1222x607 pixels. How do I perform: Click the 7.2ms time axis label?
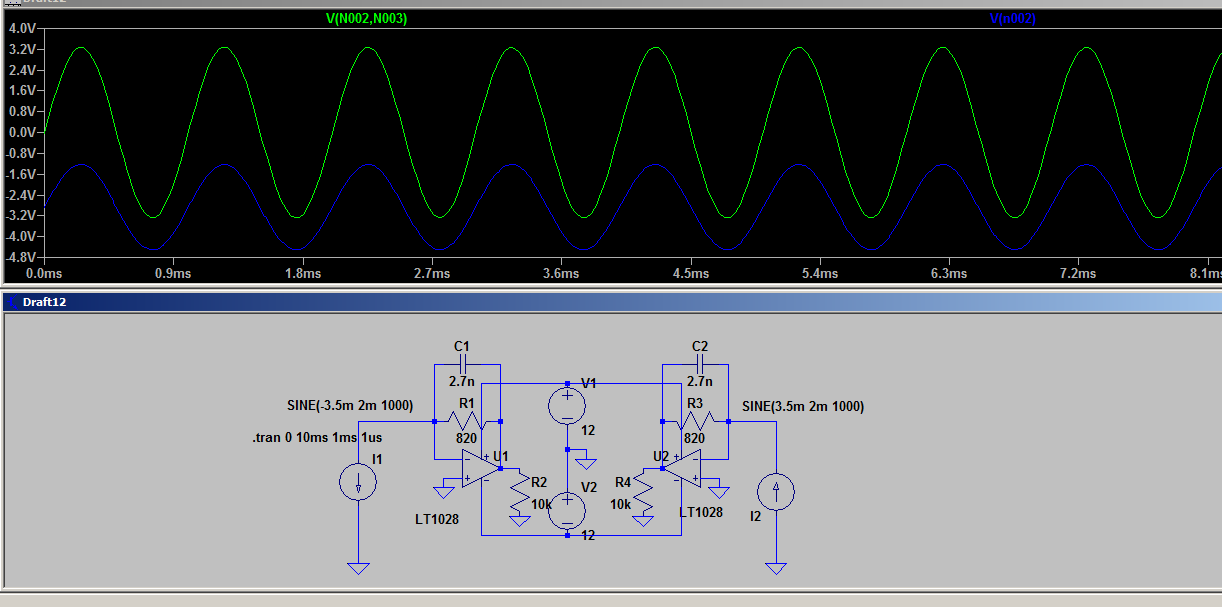1078,273
